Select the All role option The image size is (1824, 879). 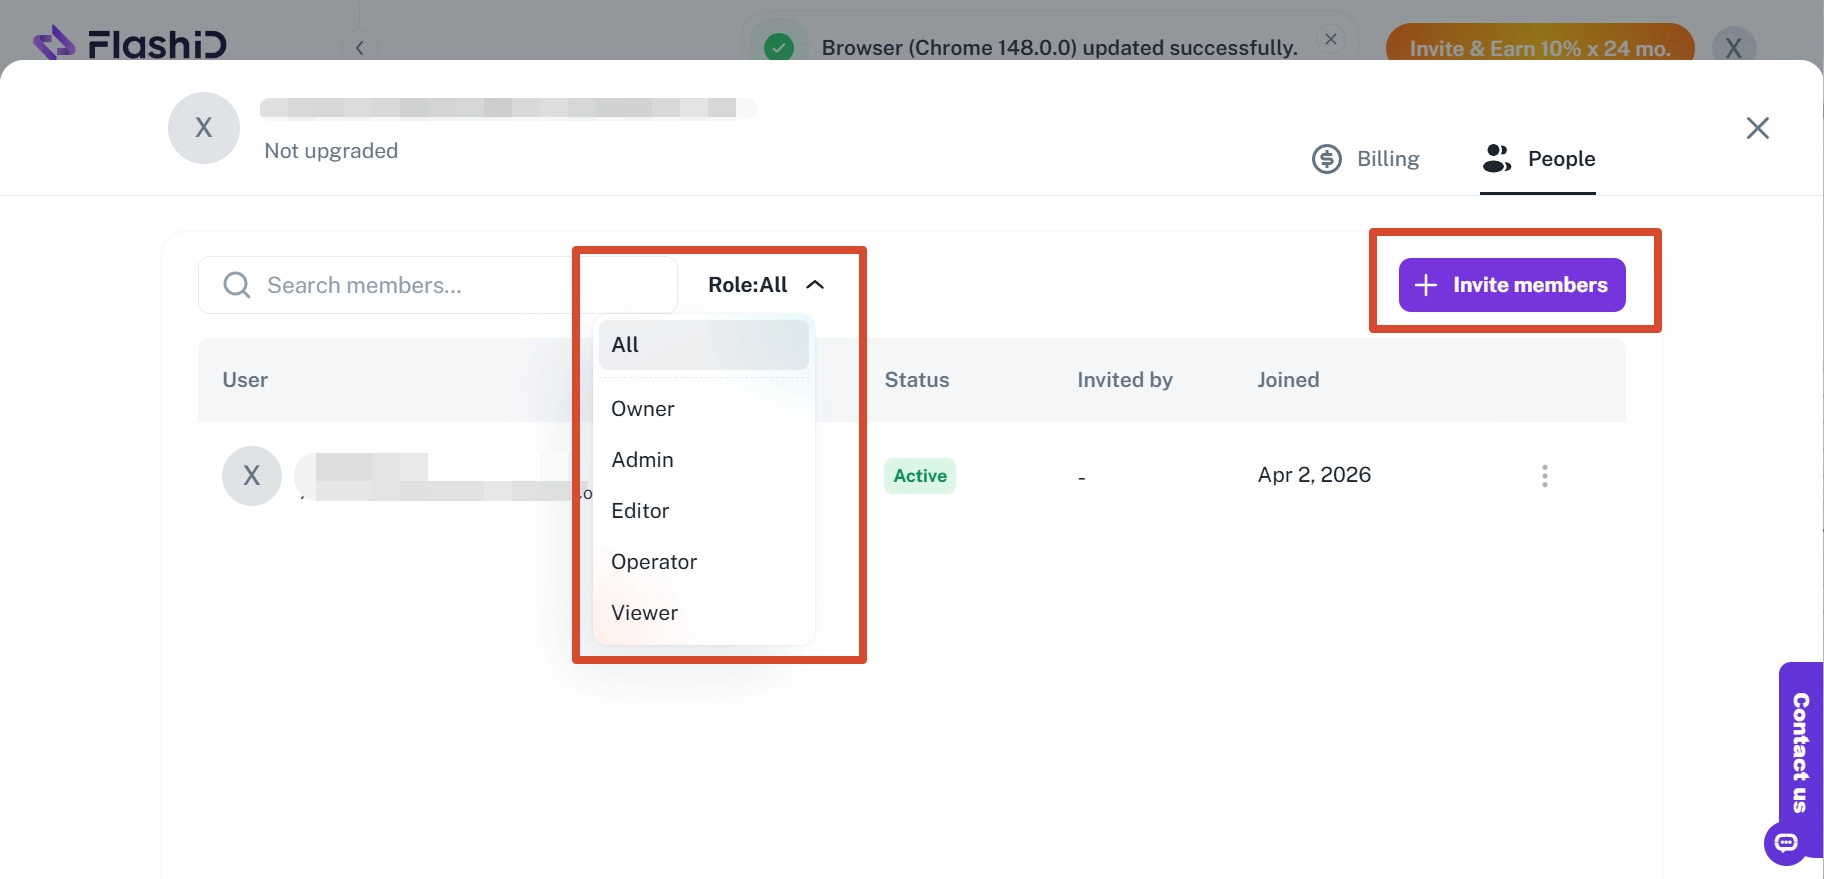704,345
